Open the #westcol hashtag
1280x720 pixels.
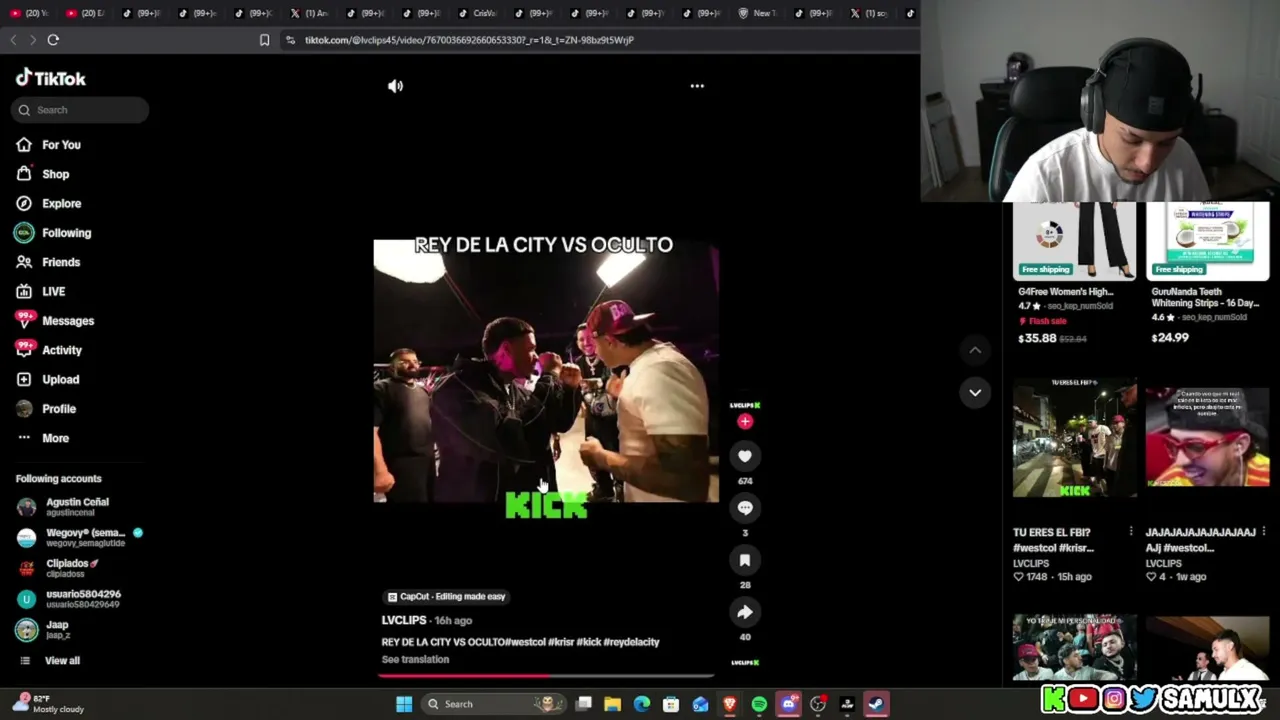pyautogui.click(x=526, y=642)
